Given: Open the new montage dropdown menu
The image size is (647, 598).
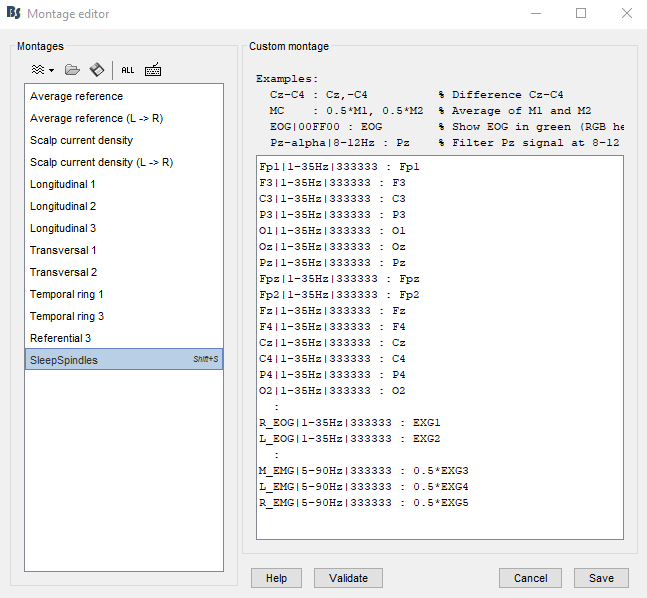Looking at the screenshot, I should tap(42, 70).
